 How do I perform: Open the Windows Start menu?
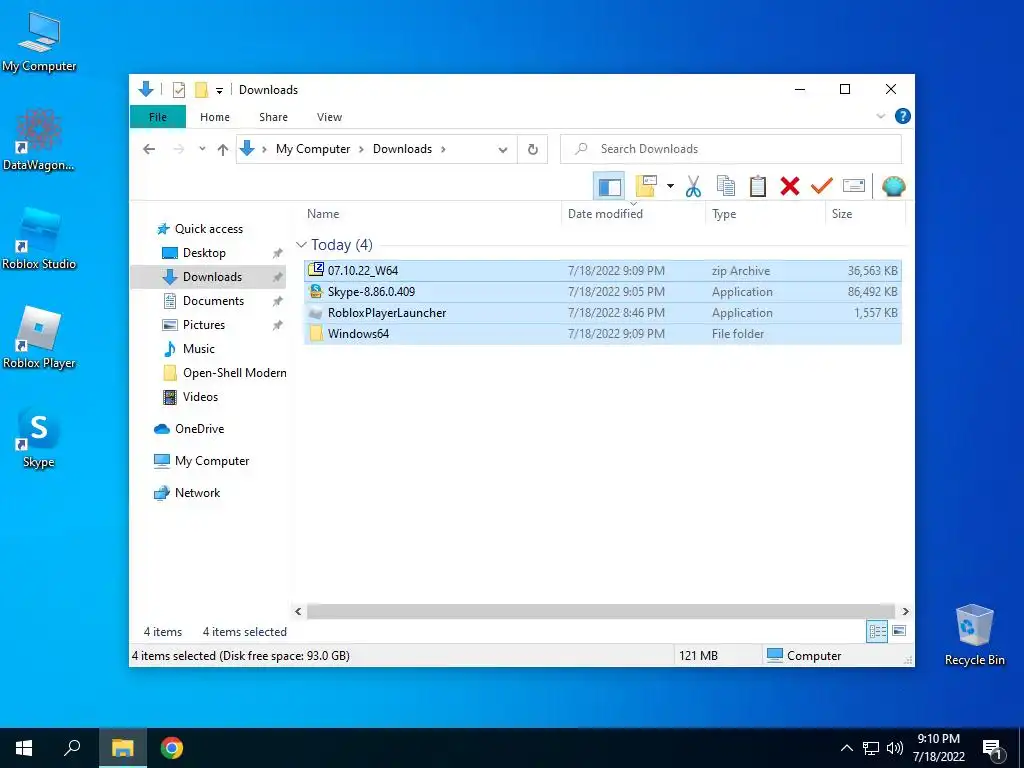click(24, 748)
